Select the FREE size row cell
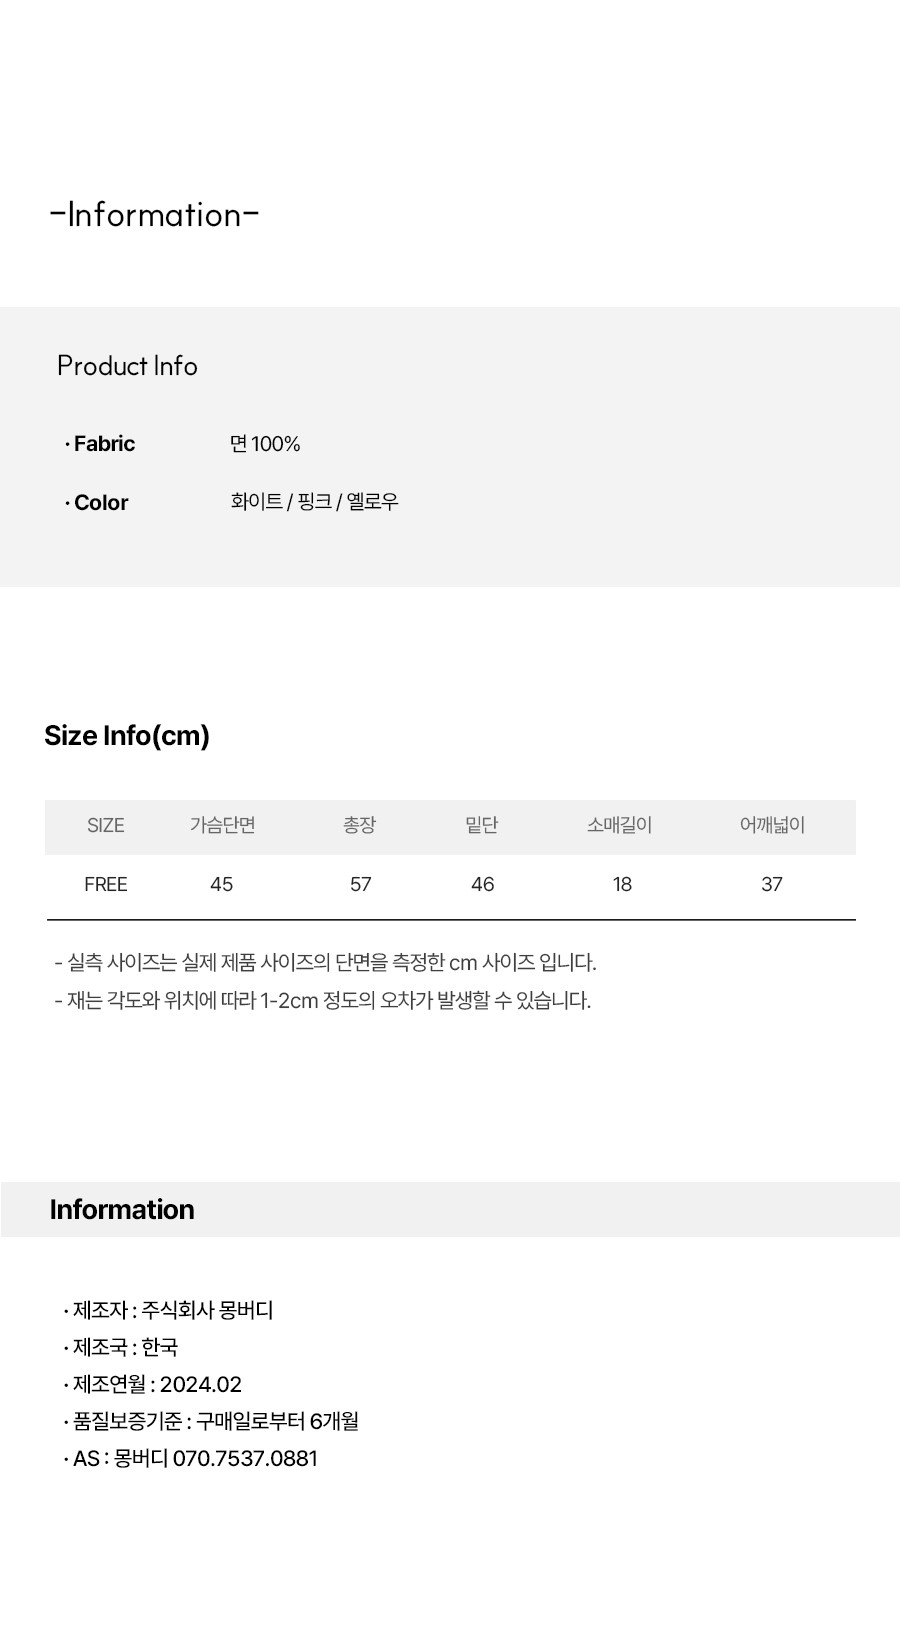This screenshot has height=1645, width=900. (x=106, y=885)
